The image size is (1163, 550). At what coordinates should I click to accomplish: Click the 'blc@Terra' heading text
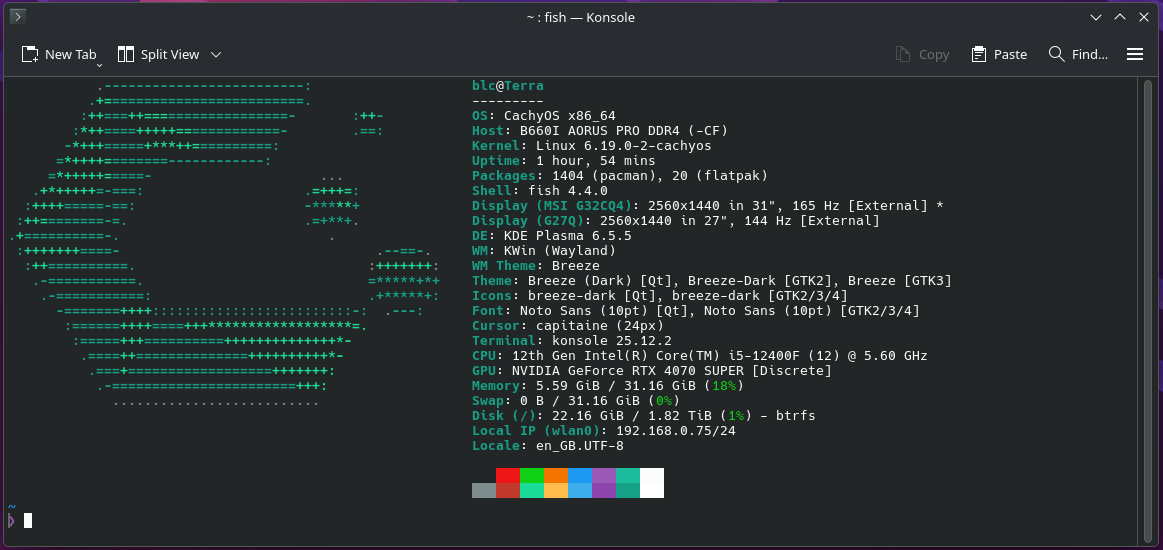(508, 86)
